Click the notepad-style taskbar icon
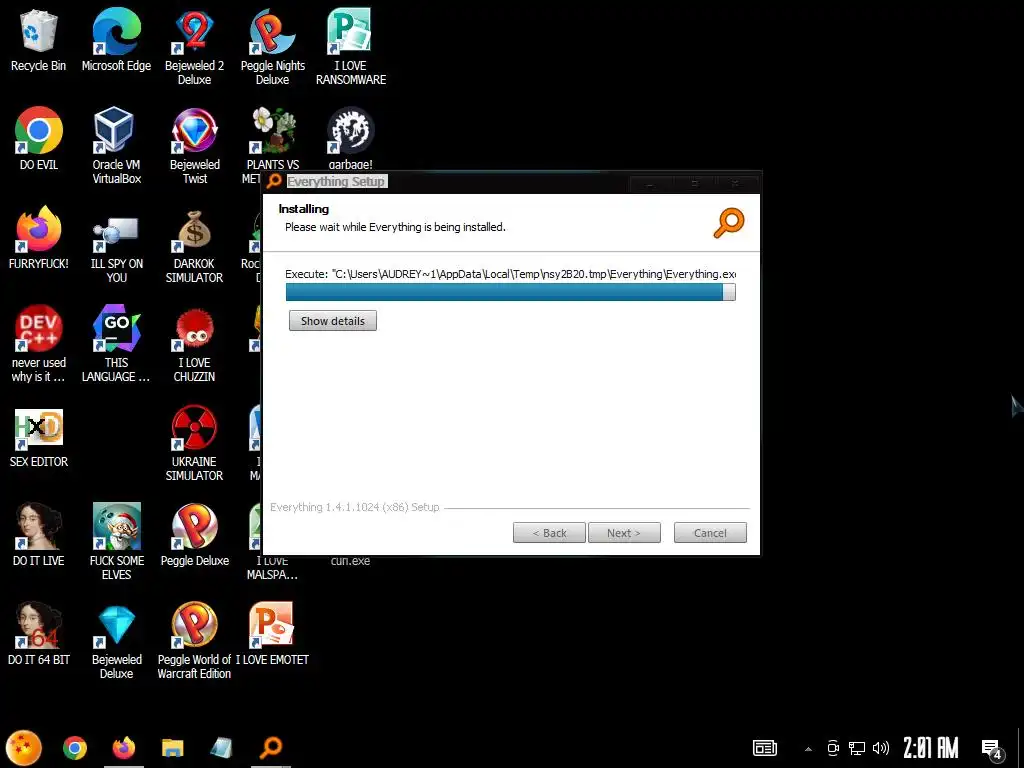This screenshot has width=1024, height=768. click(221, 748)
